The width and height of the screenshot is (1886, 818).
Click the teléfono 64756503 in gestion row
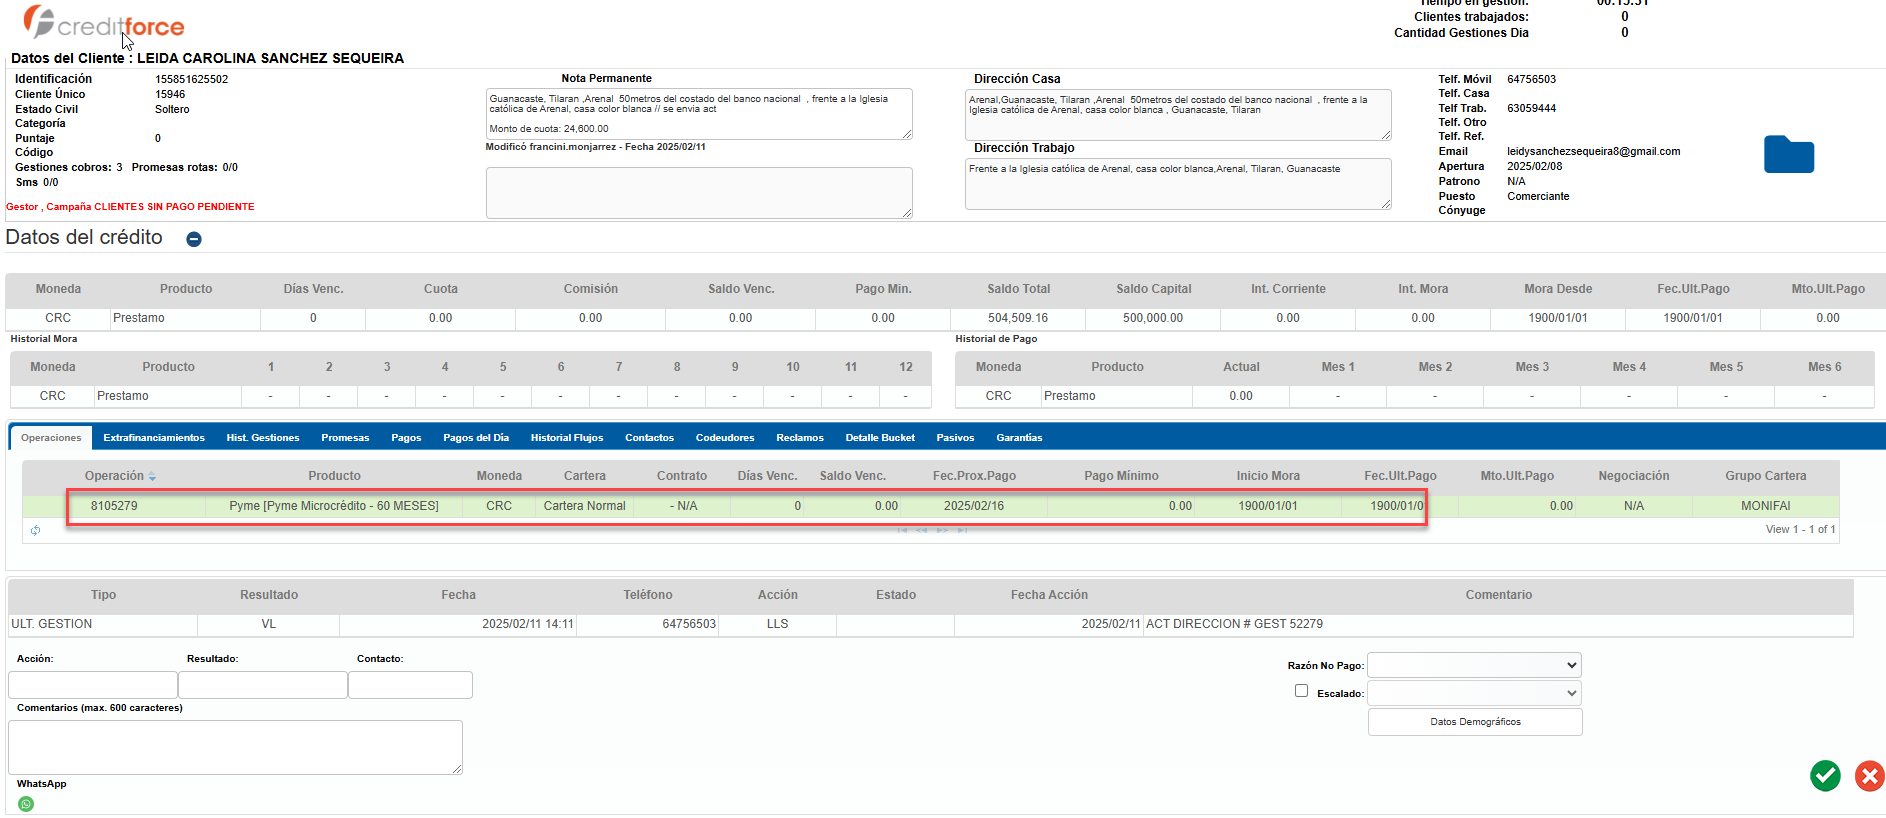point(689,624)
